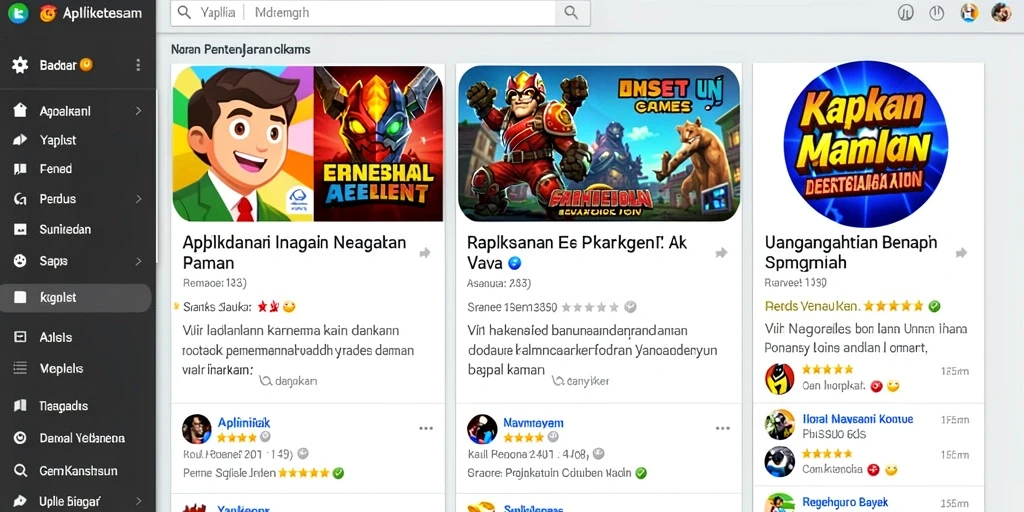Click the yellow masked avatar by Oan Inorpkat

click(779, 379)
